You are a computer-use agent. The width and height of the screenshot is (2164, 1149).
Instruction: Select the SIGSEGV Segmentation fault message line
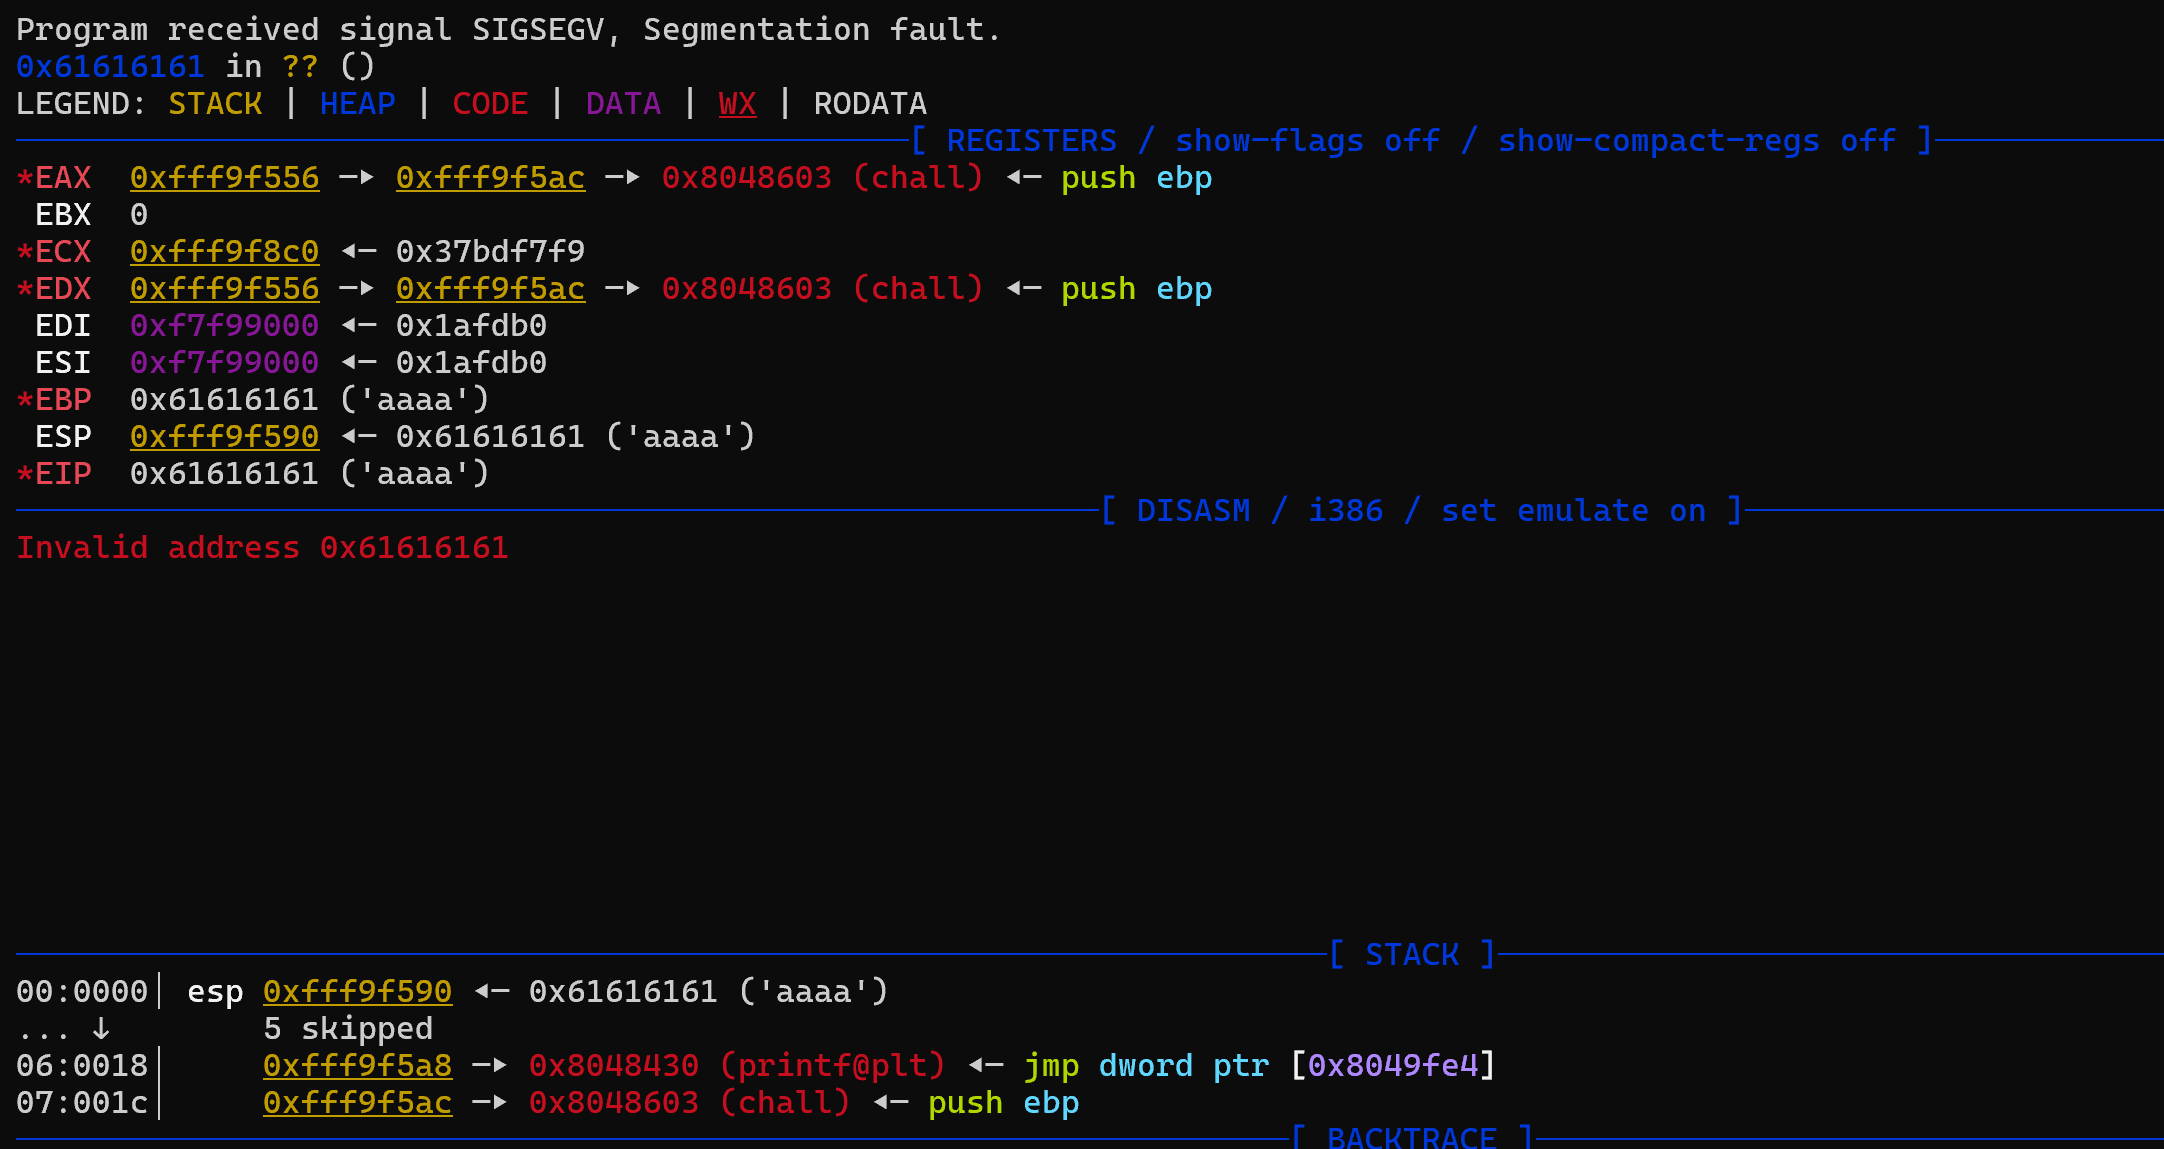point(508,30)
